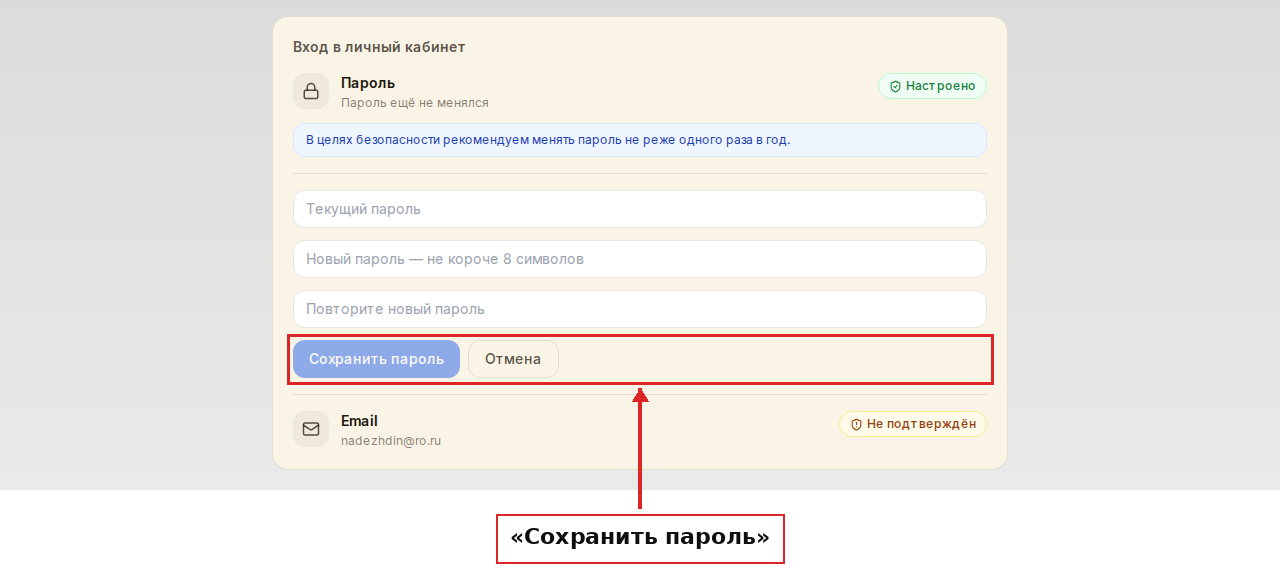The height and width of the screenshot is (587, 1280).
Task: Click the nadezhdin@ro.ru email address
Action: pos(391,440)
